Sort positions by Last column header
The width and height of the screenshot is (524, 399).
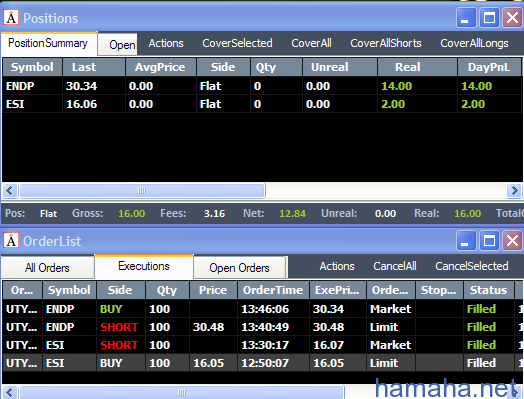coord(94,67)
